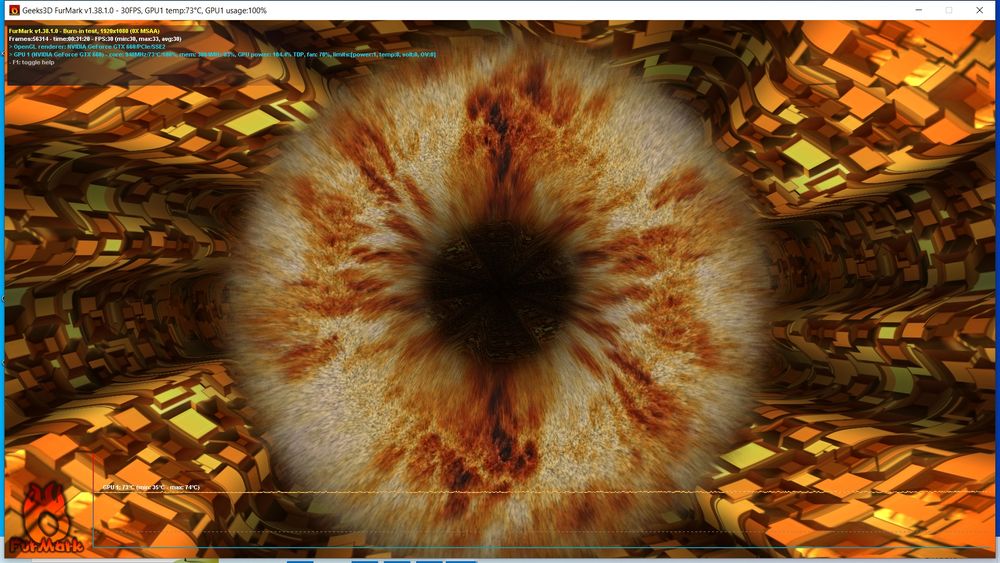
Task: Click the 'GPU 1: 73°C' temperature graph label
Action: click(x=151, y=487)
